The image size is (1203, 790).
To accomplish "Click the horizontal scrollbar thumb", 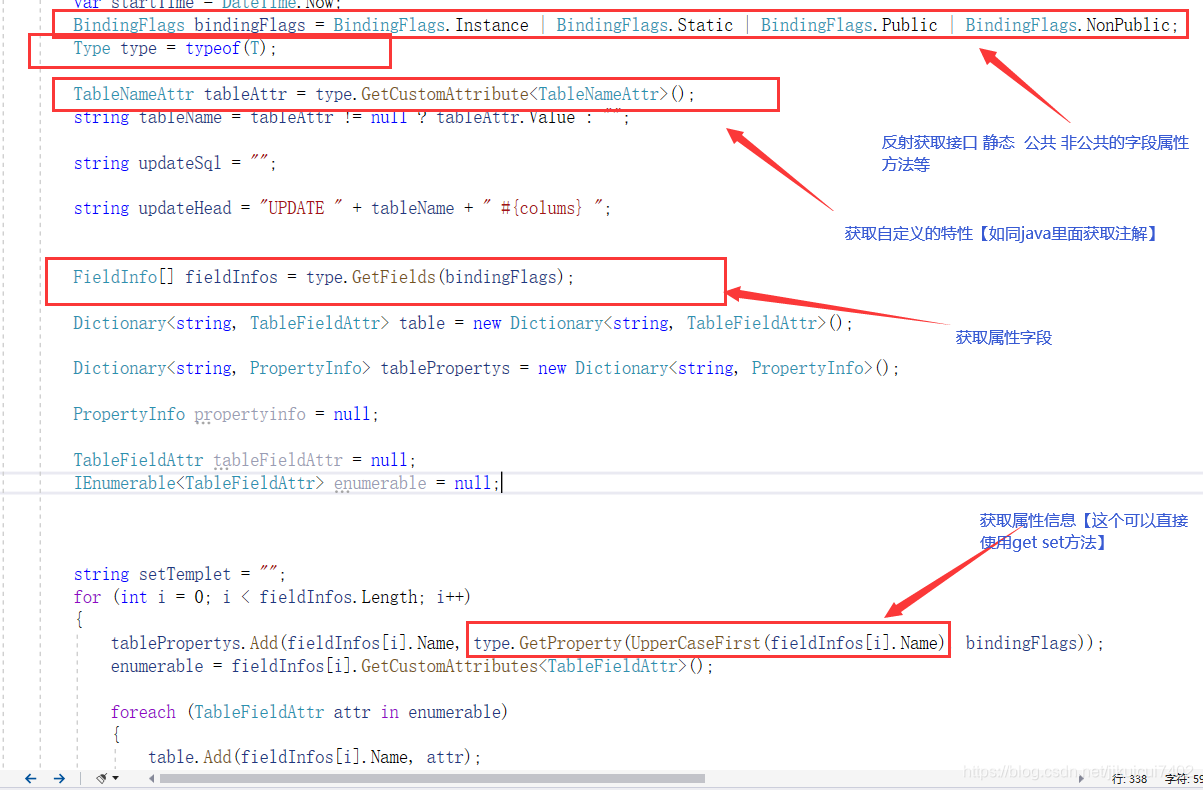I will (x=432, y=778).
